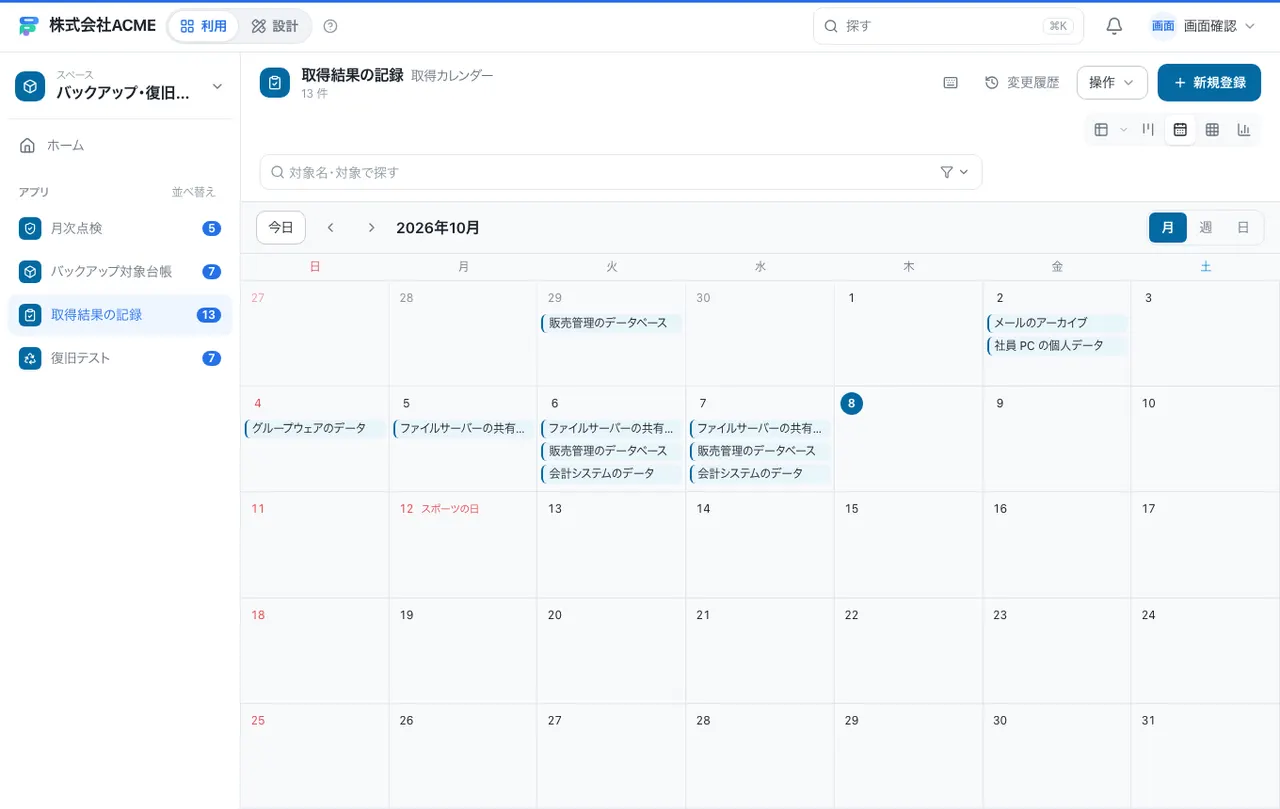Open 社員 PC の個人データ event
The image size is (1280, 809).
1057,346
